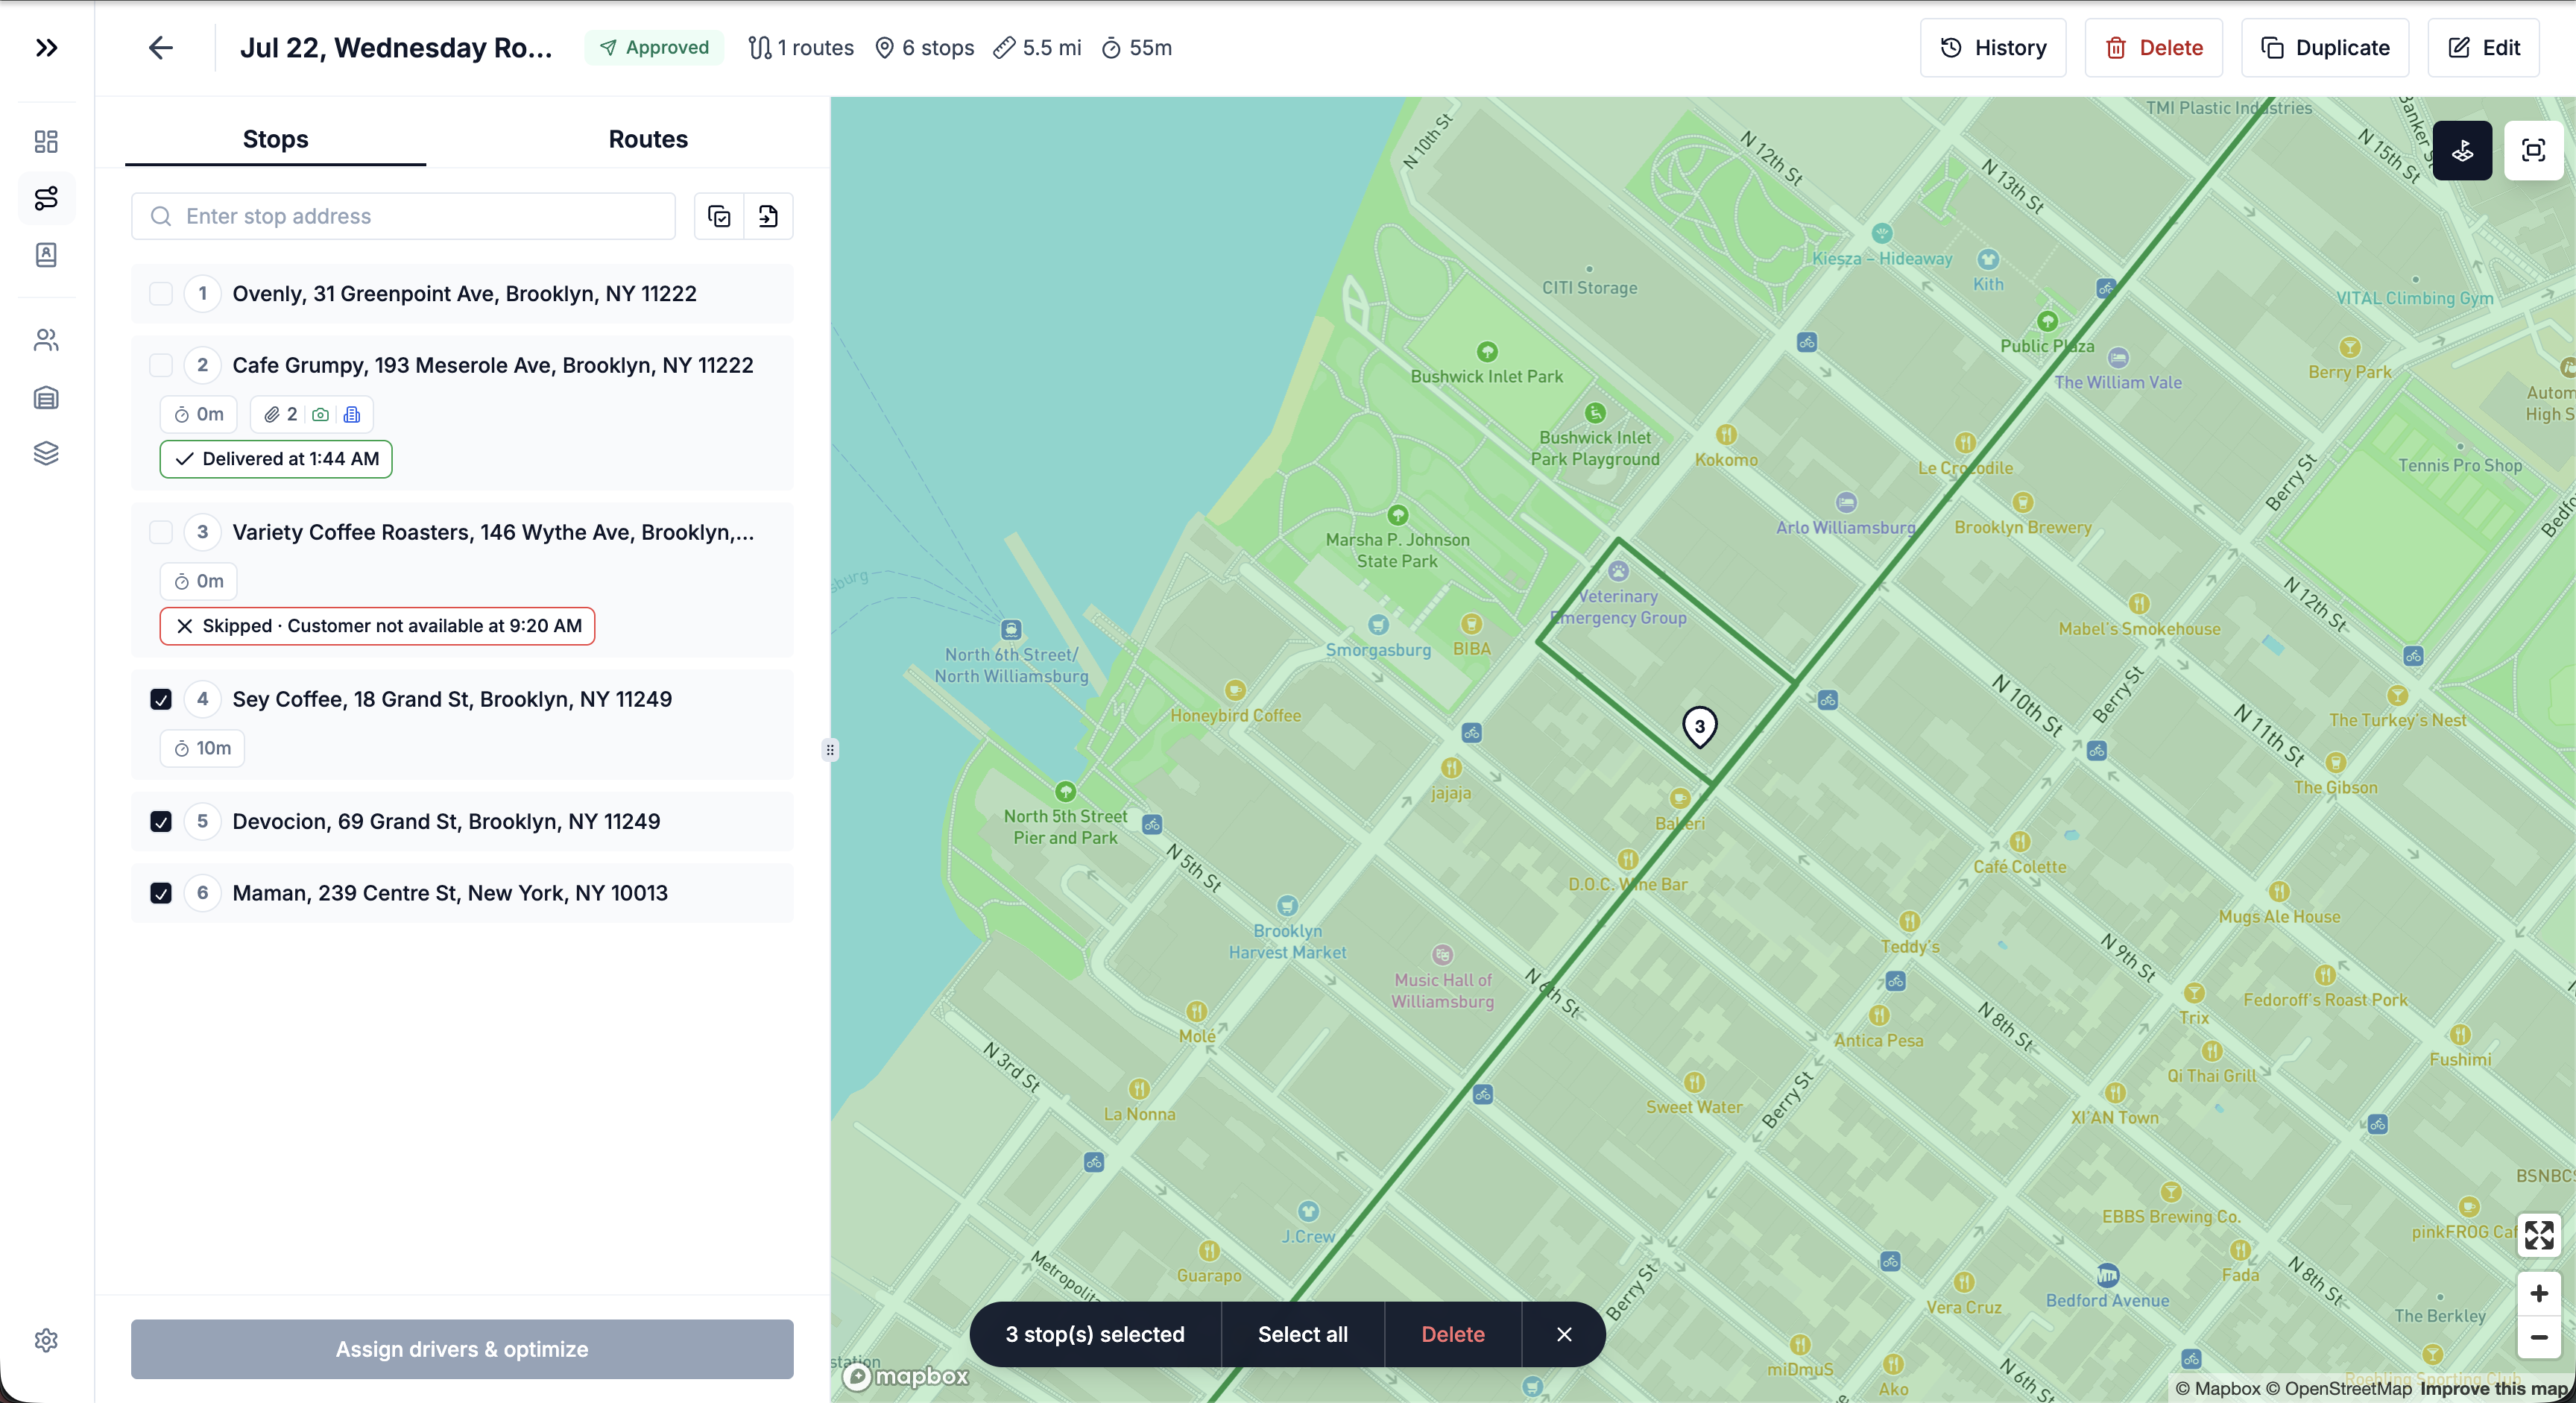Open route History

tap(1992, 47)
